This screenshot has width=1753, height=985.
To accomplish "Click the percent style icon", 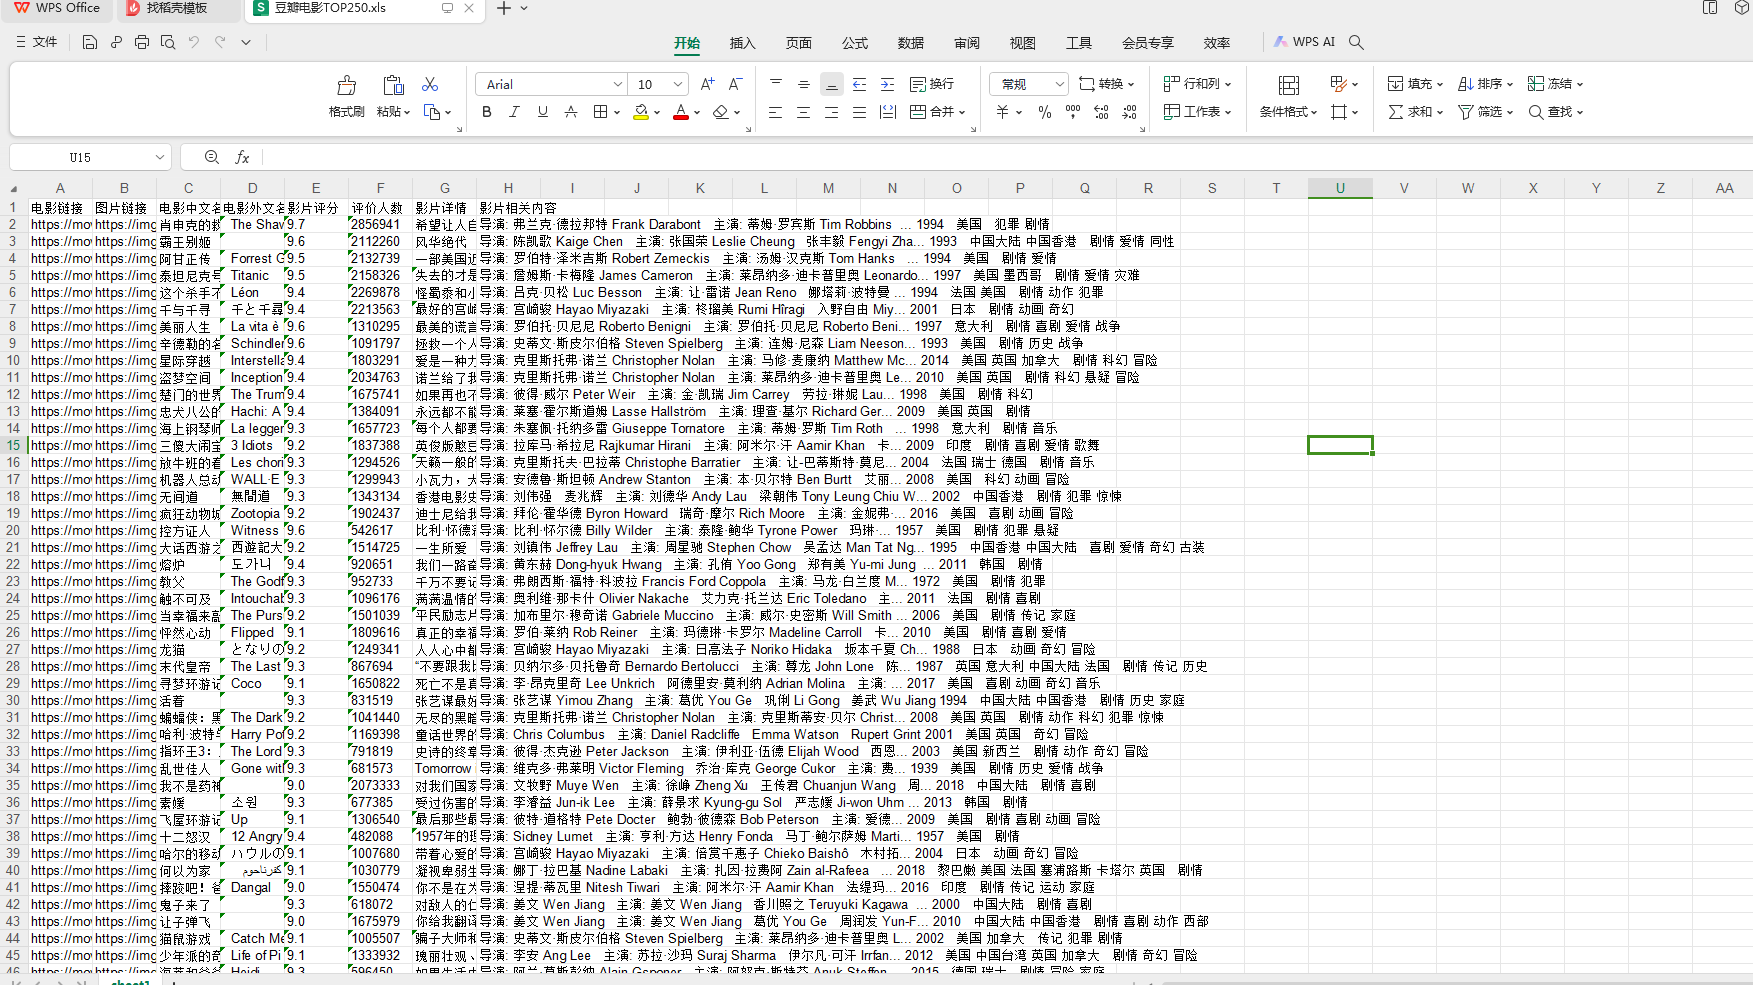I will point(1045,112).
